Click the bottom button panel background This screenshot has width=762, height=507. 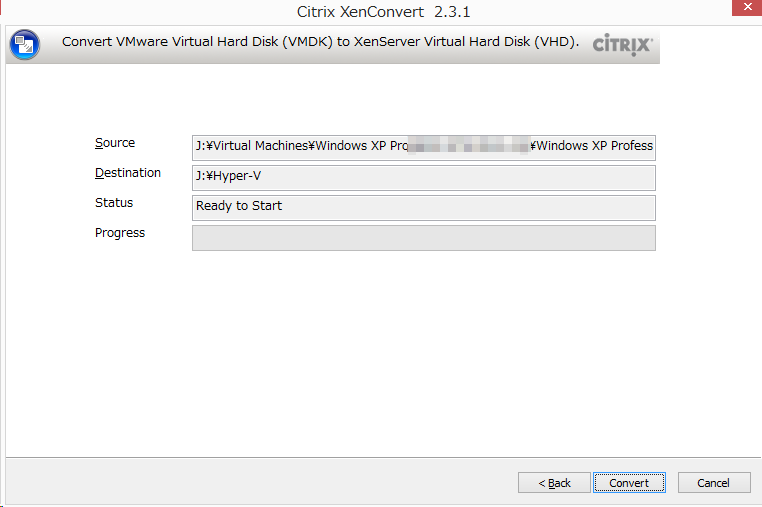coord(260,482)
